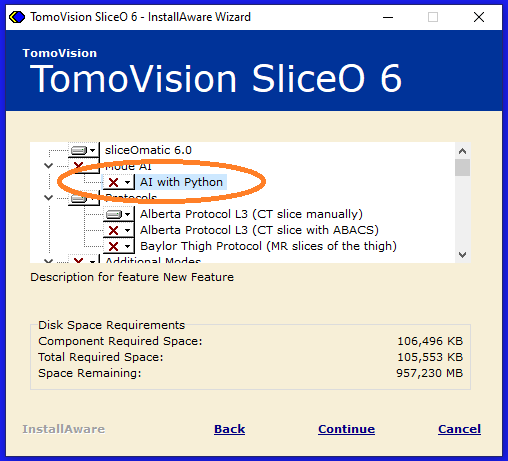Screen dimensions: 508x461
Task: Go to the previous step with Back
Action: tap(229, 429)
